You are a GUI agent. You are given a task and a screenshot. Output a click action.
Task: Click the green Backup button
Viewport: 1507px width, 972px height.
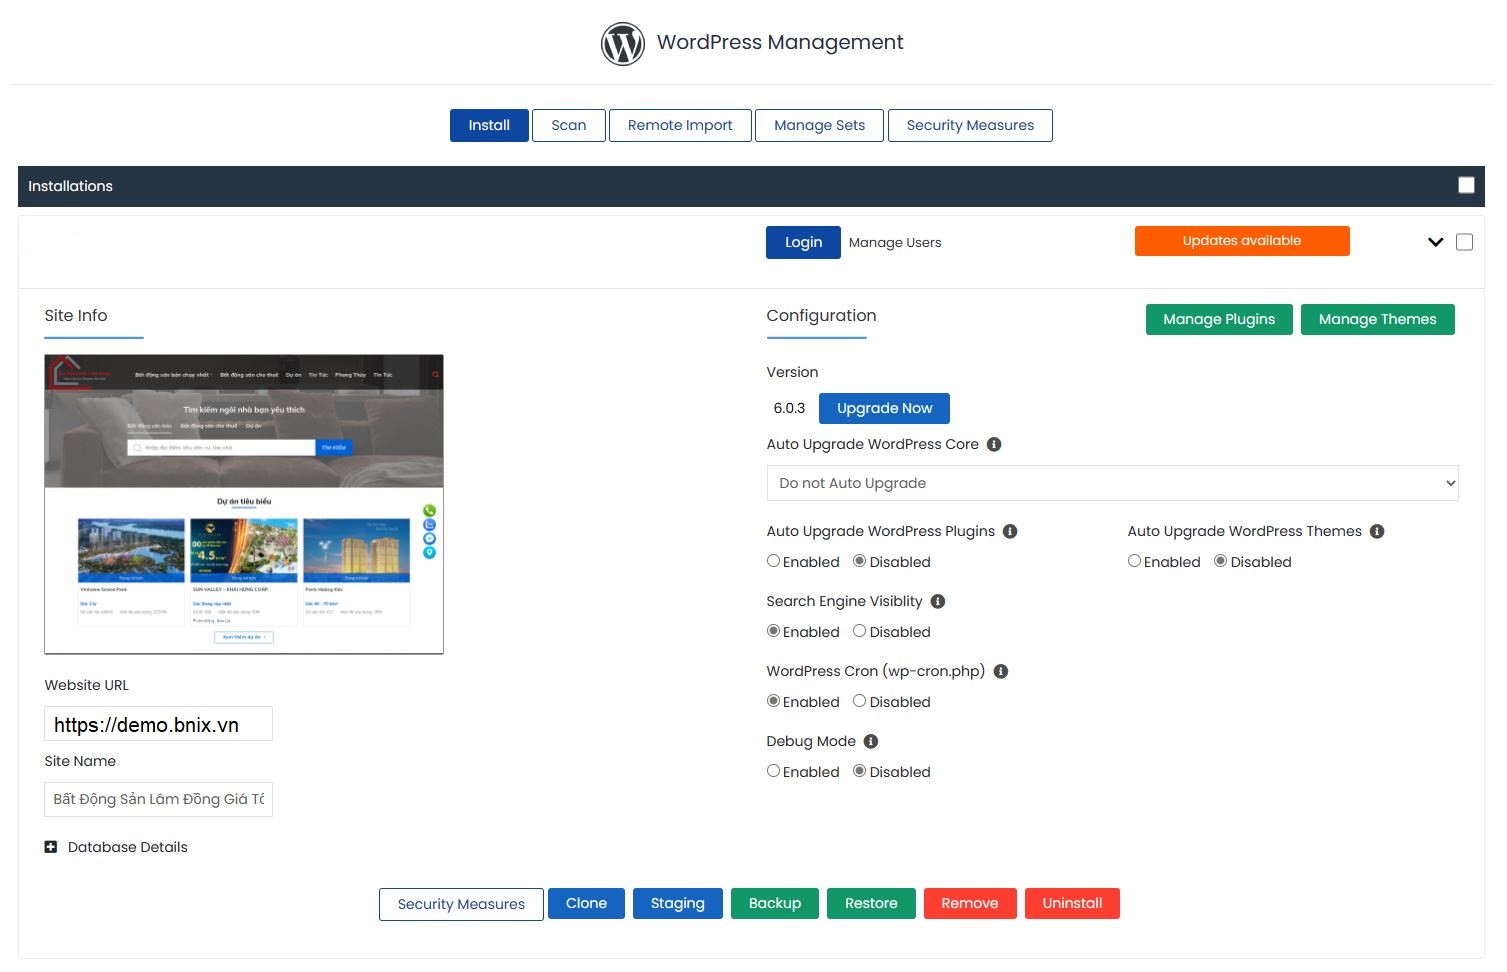click(x=775, y=903)
